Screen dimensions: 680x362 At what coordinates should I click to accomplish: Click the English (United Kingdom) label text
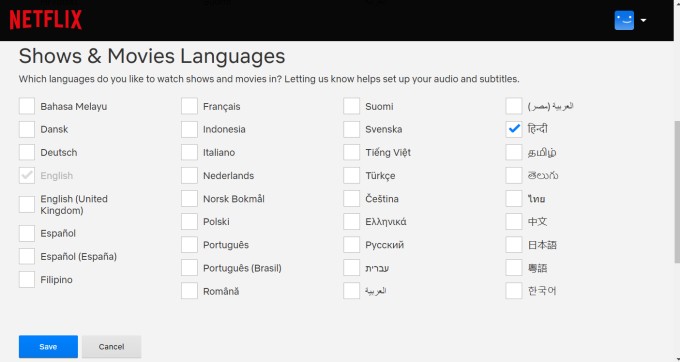pyautogui.click(x=74, y=205)
